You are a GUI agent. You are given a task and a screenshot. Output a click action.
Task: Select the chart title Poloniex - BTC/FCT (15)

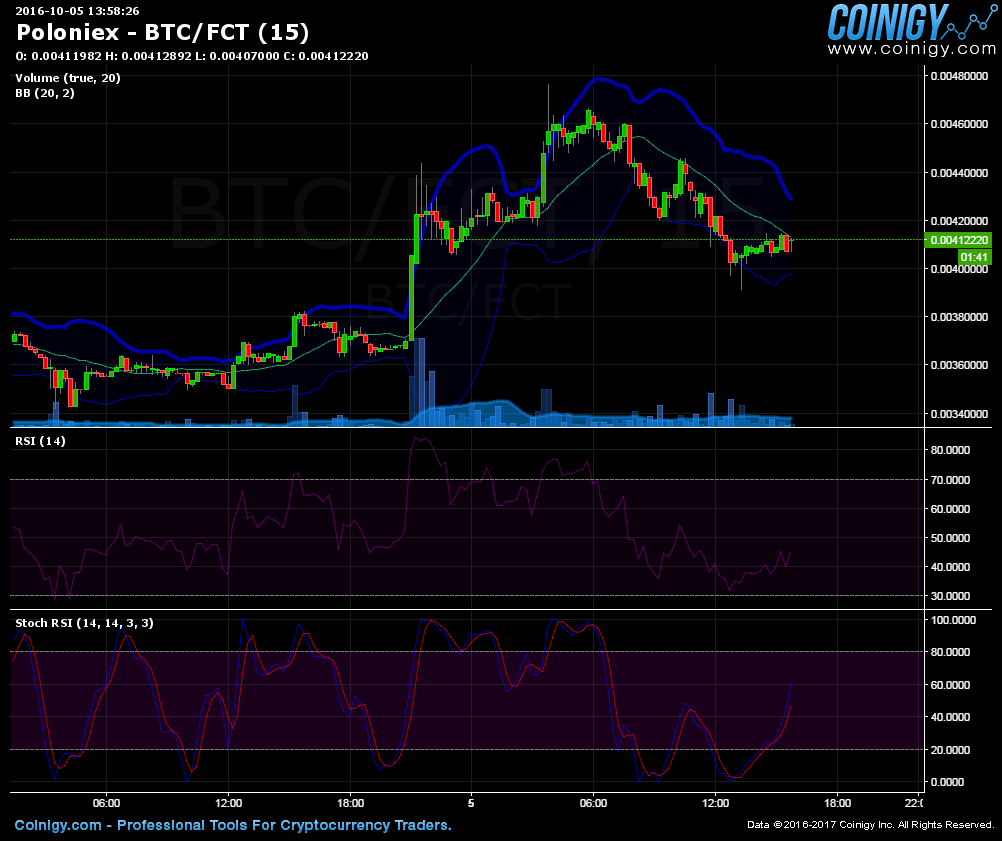pyautogui.click(x=162, y=32)
